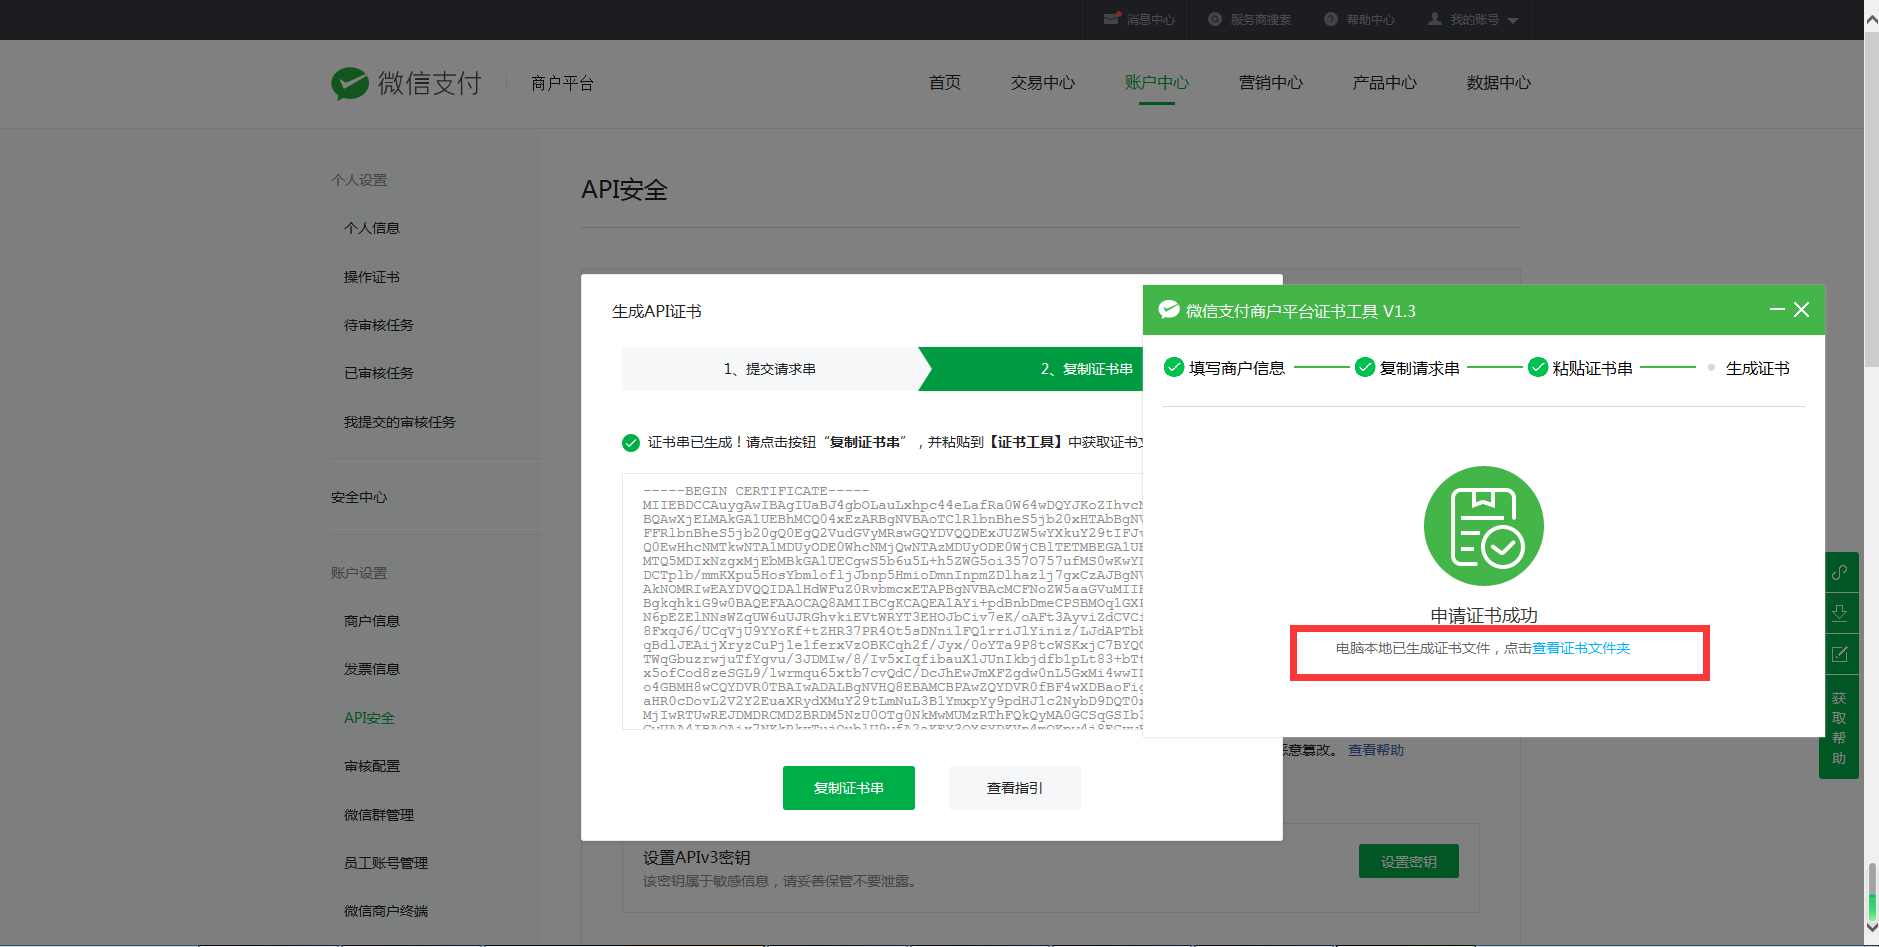The height and width of the screenshot is (947, 1879).
Task: Open 商户信息 in sidebar
Action: 372,621
